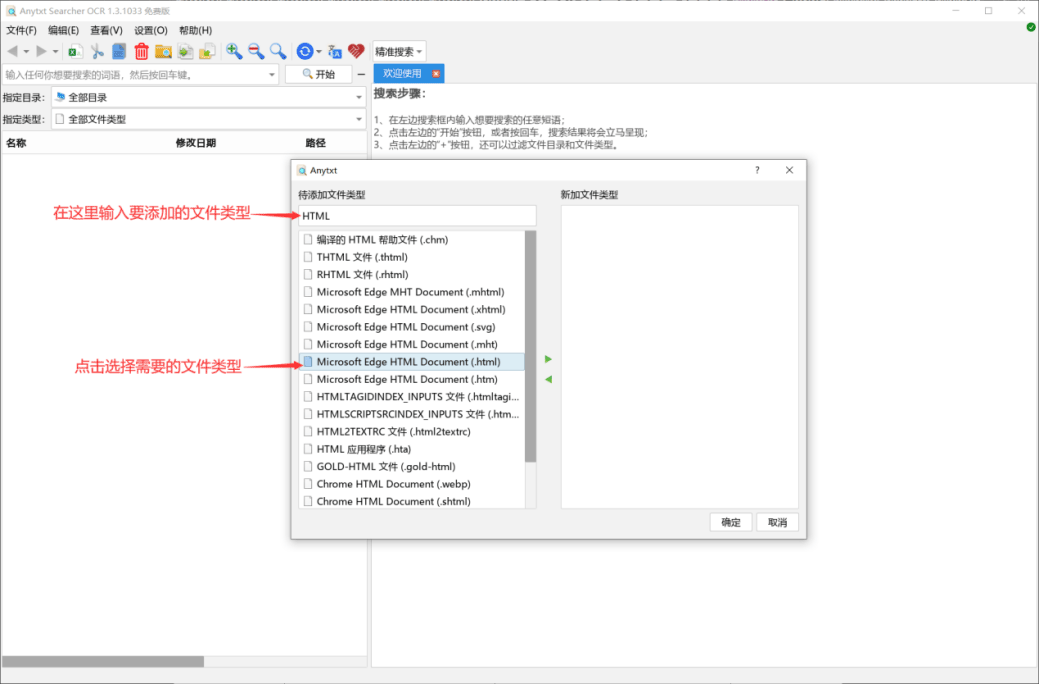This screenshot has height=684, width=1039.
Task: Open refresh icon dropdown arrow
Action: [x=319, y=52]
